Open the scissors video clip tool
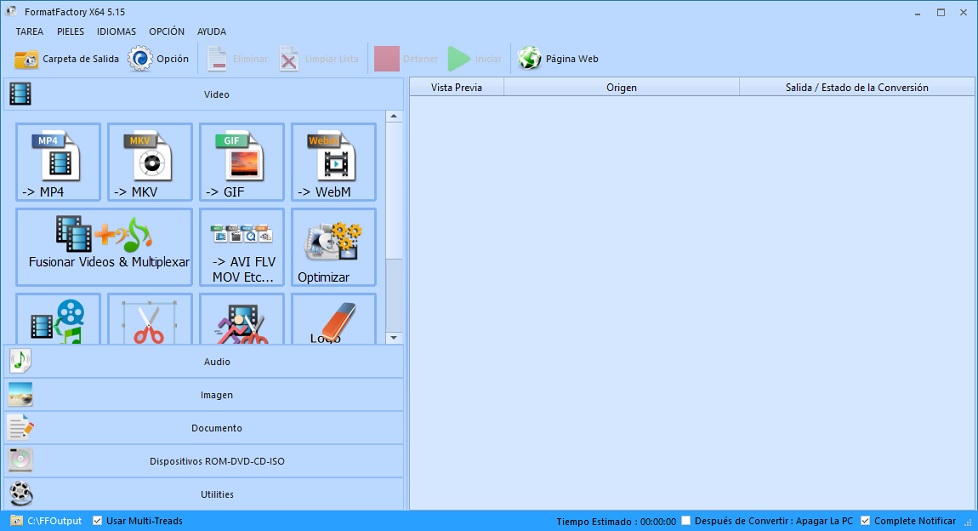978x531 pixels. click(150, 319)
